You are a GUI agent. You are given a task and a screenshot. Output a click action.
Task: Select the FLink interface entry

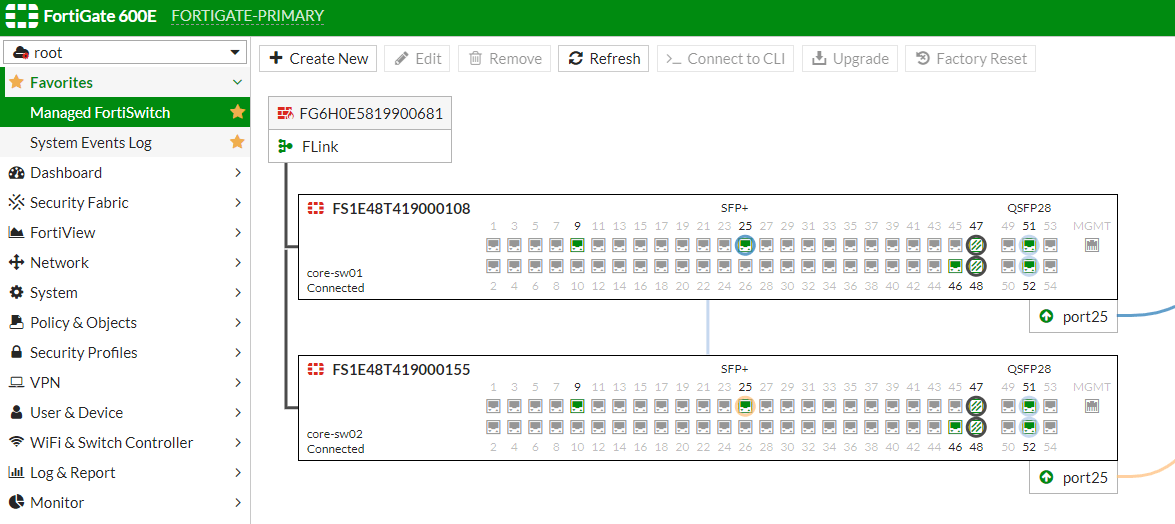click(x=360, y=146)
